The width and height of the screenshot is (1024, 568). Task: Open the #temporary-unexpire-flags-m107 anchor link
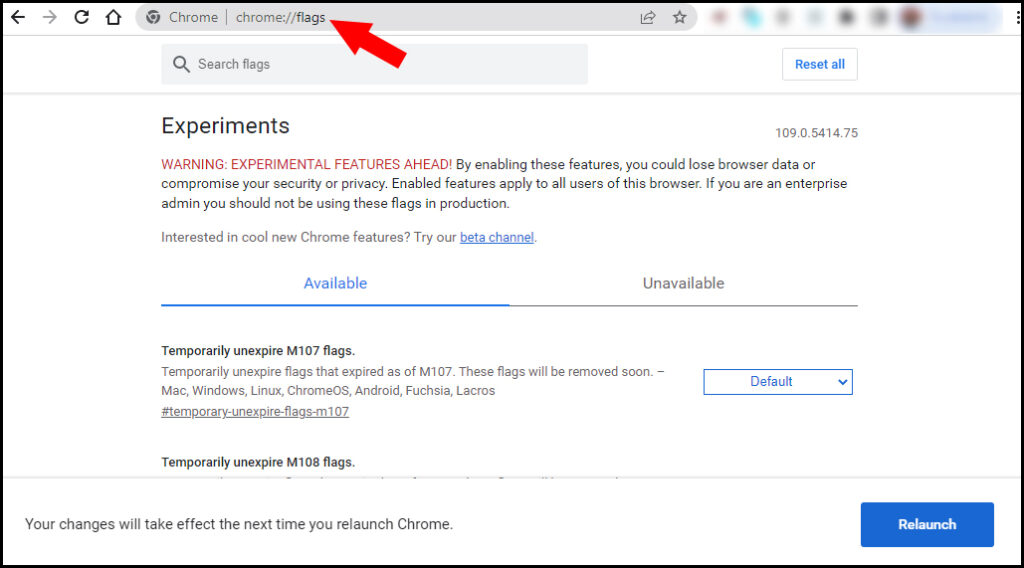pos(255,412)
